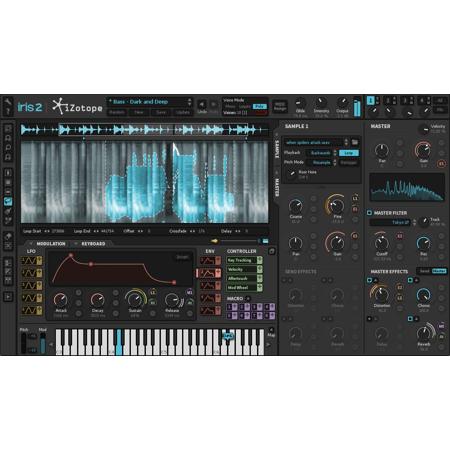Select Poly voice mode
Viewport: 450px width, 450px height.
[260, 107]
